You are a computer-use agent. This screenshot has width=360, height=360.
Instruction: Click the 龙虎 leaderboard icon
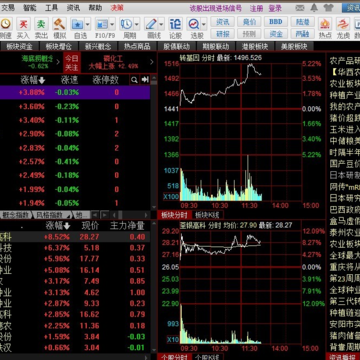point(342,24)
